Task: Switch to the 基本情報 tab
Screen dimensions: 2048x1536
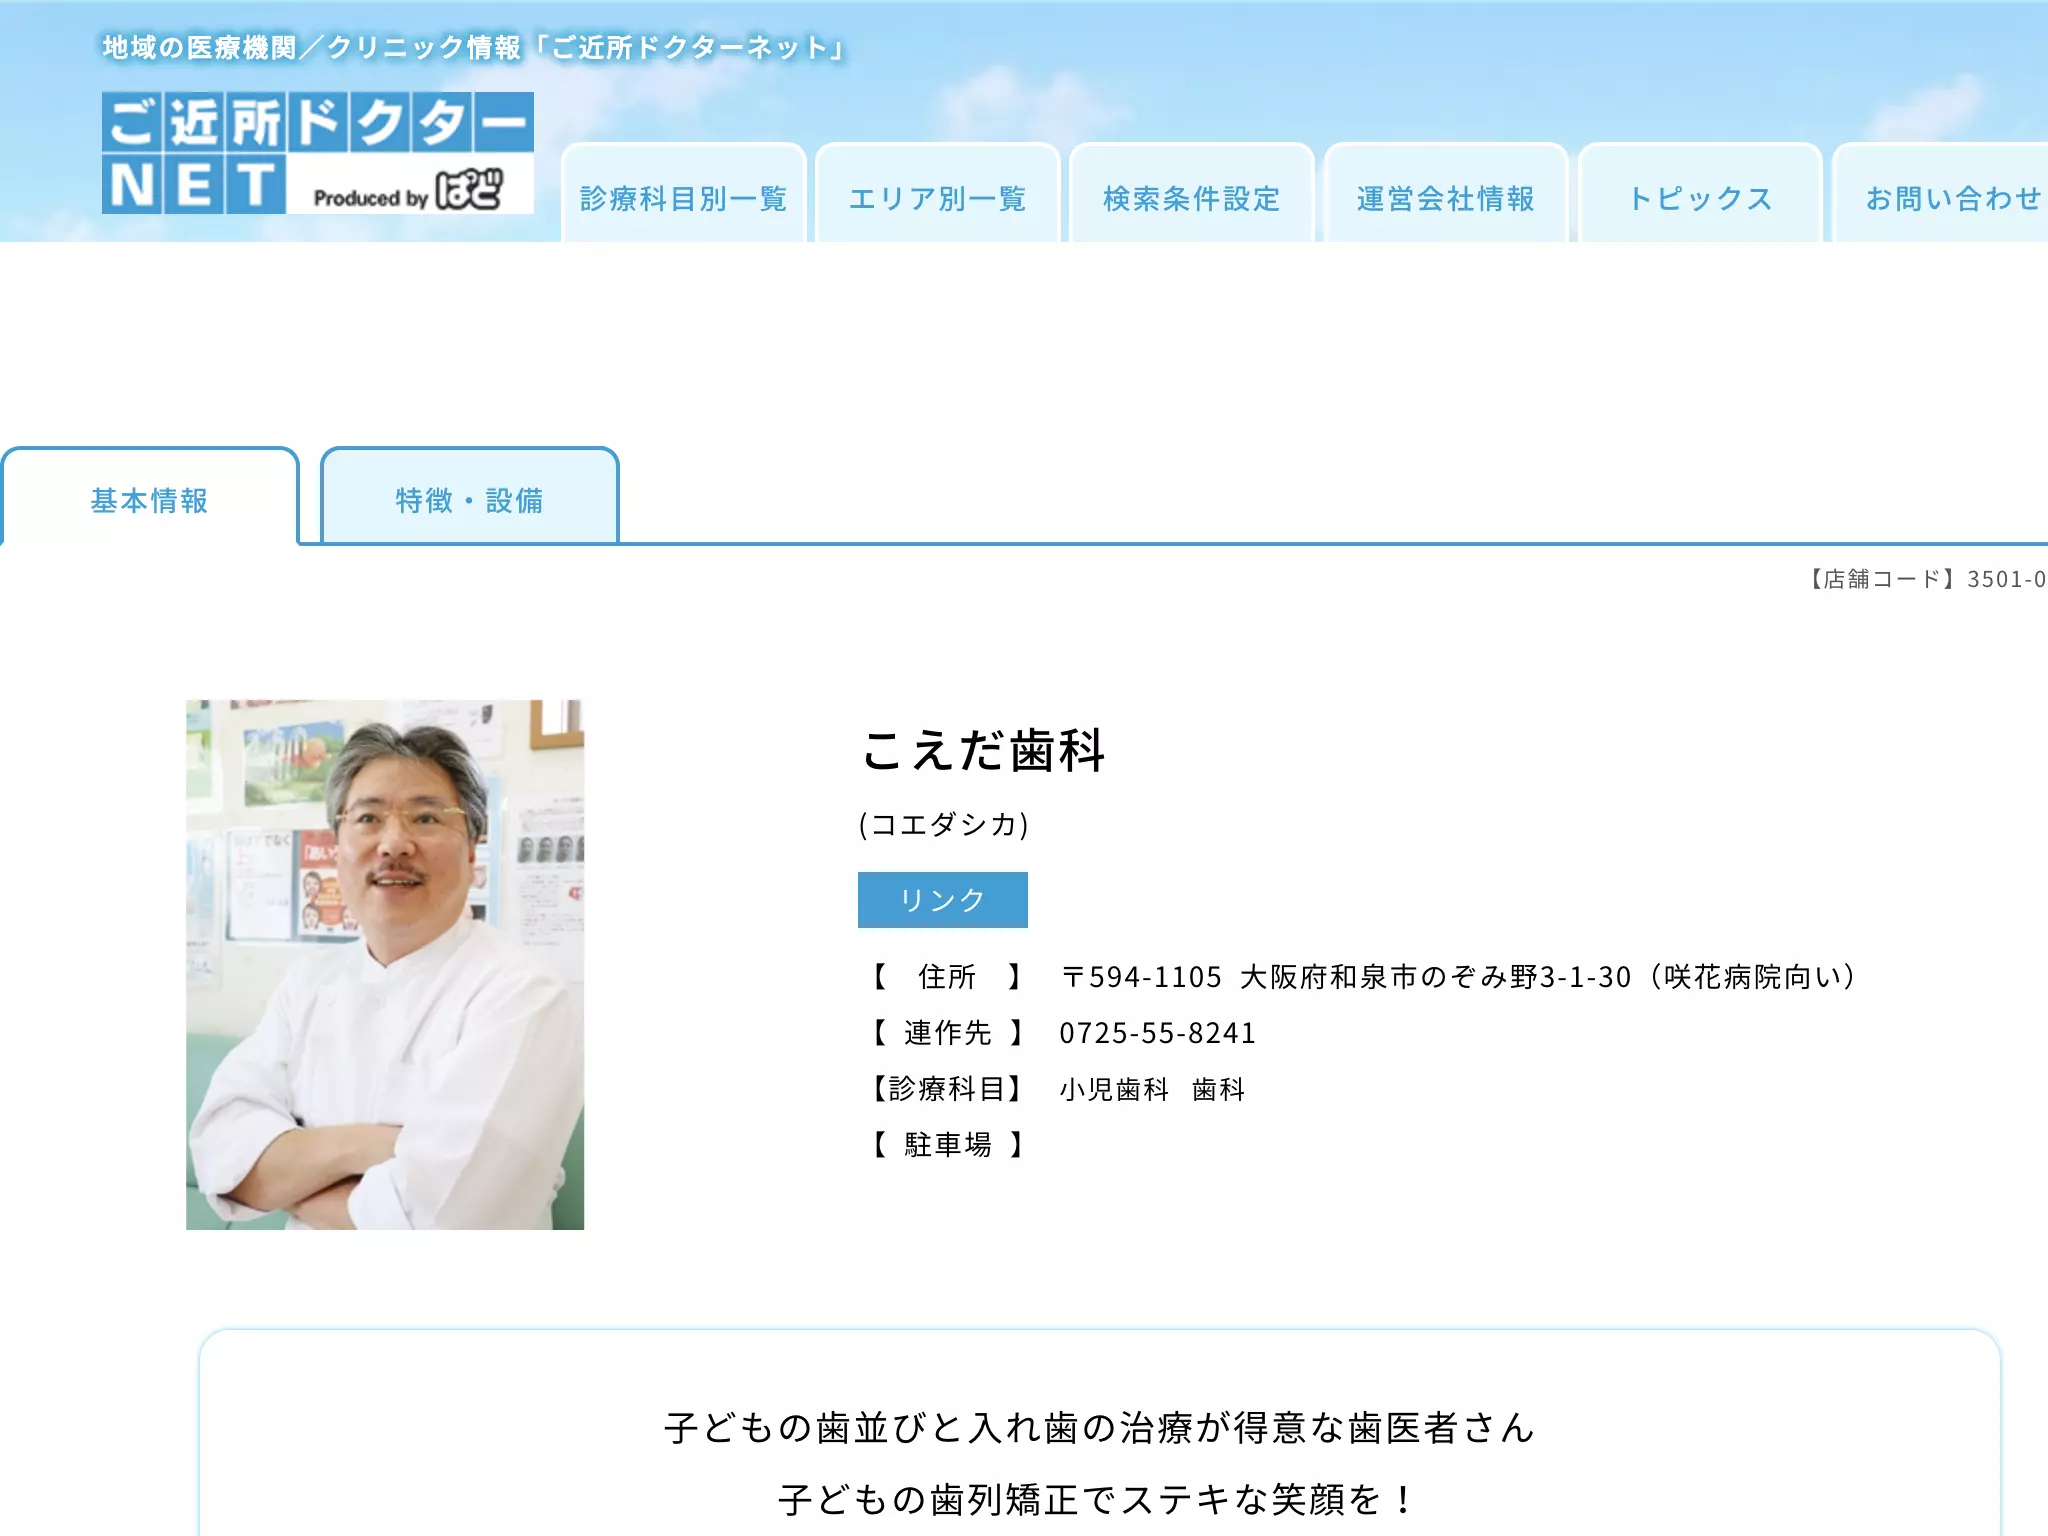Action: pyautogui.click(x=150, y=497)
